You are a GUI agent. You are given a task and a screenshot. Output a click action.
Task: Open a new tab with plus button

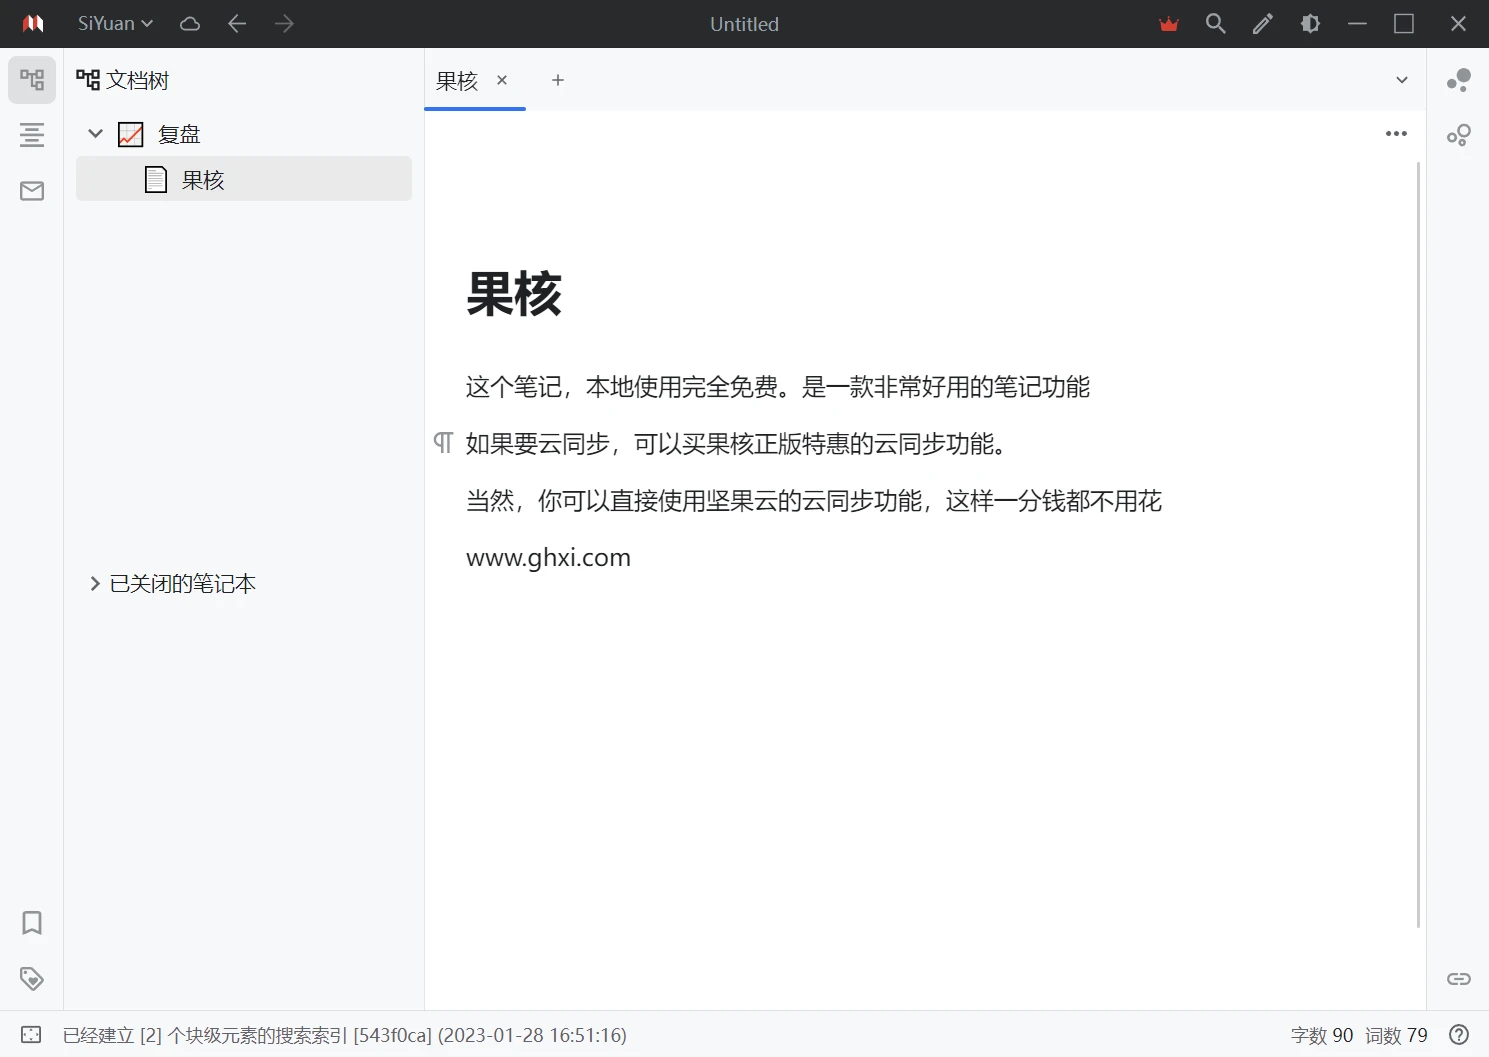[x=557, y=80]
